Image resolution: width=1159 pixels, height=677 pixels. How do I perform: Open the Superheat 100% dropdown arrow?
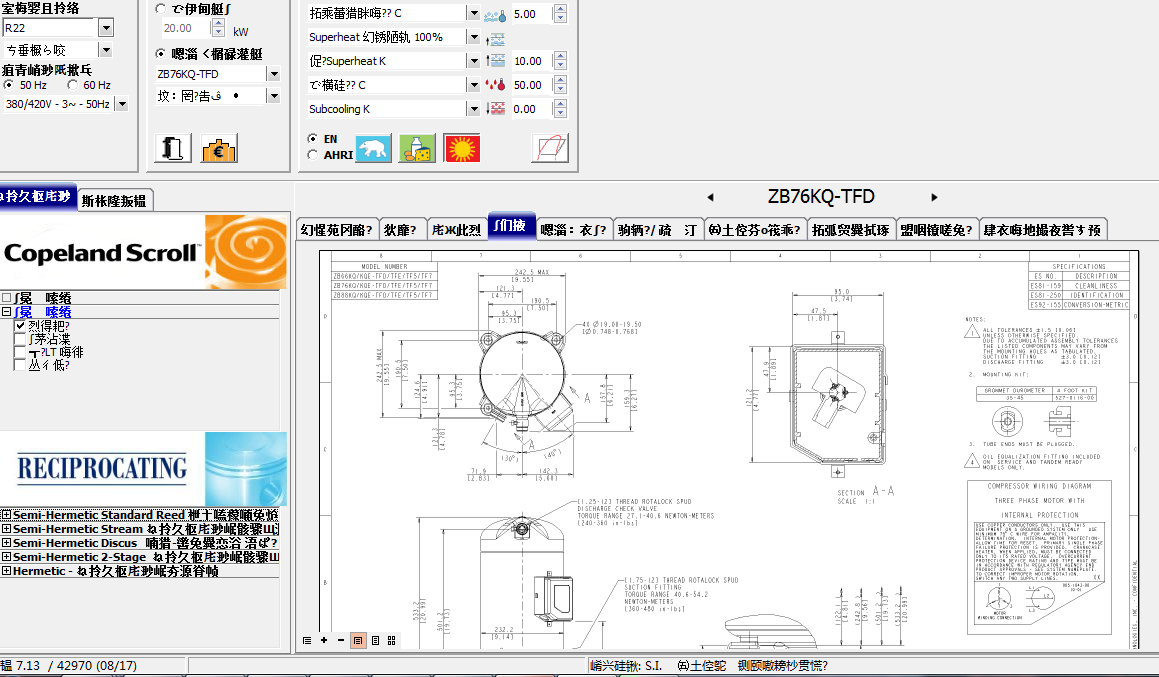pyautogui.click(x=474, y=37)
